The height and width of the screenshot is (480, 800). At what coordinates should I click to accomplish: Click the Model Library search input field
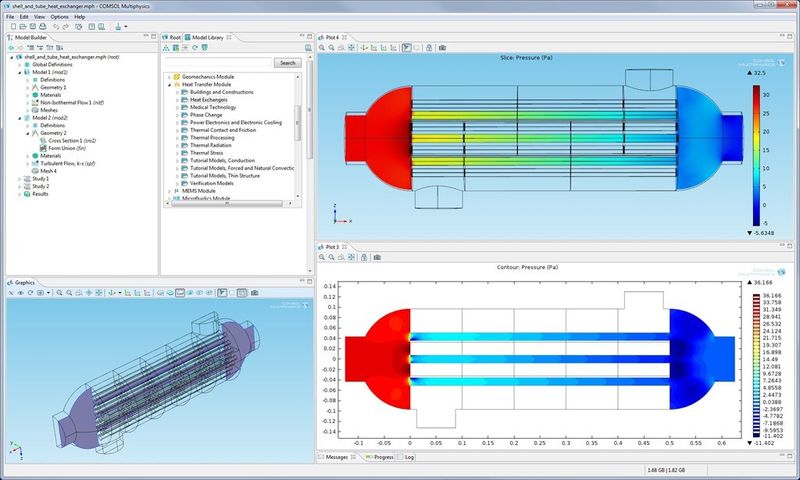pyautogui.click(x=218, y=63)
